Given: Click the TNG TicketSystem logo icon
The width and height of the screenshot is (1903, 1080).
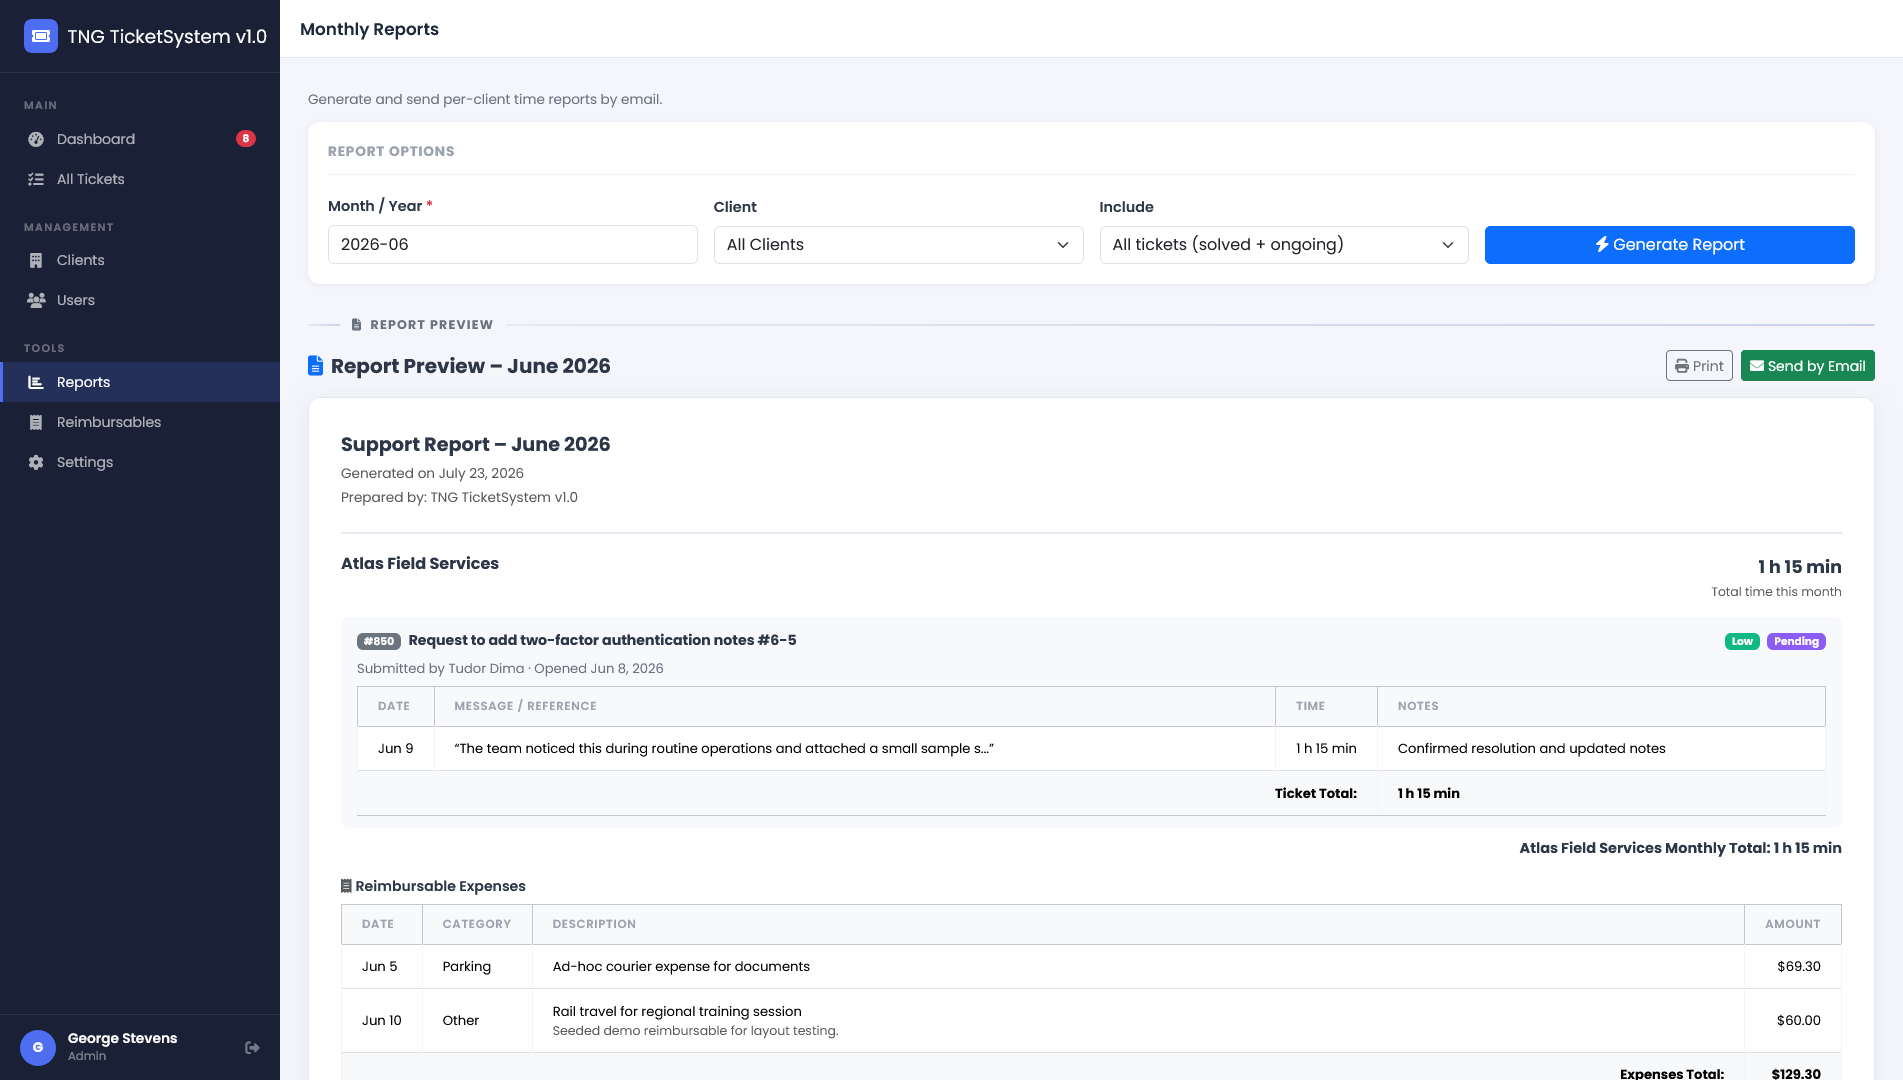Looking at the screenshot, I should coord(41,36).
